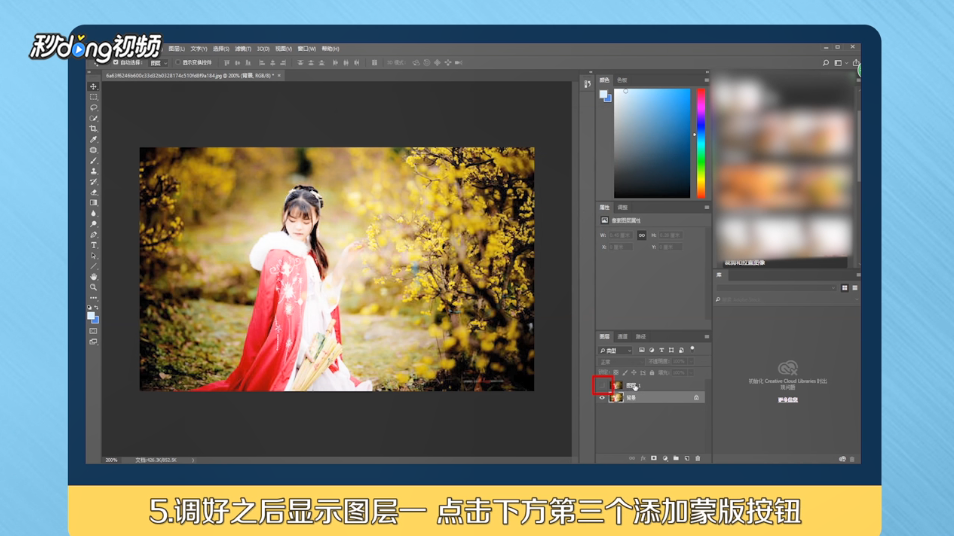Image resolution: width=954 pixels, height=536 pixels.
Task: Open the Layers panel flyout menu
Action: click(x=706, y=336)
